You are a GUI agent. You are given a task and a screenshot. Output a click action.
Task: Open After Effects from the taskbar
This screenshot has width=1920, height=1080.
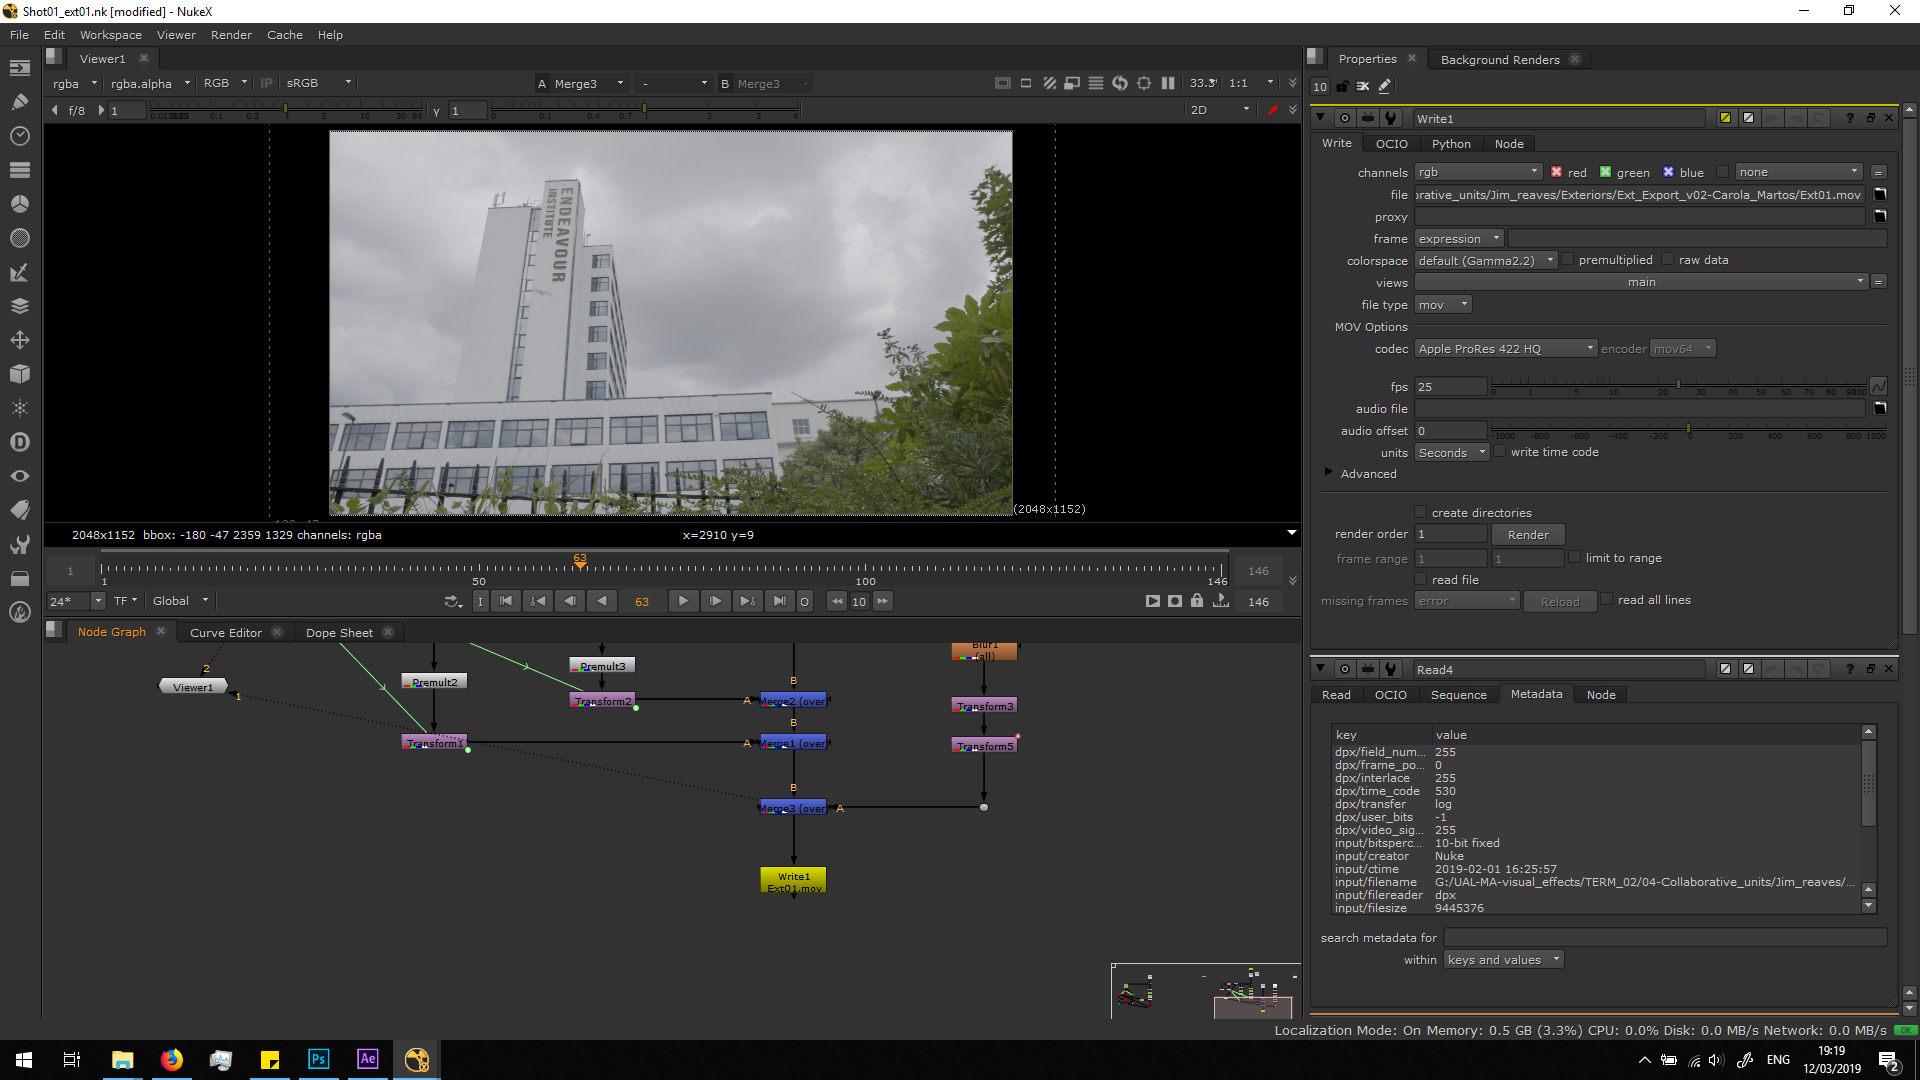point(367,1059)
